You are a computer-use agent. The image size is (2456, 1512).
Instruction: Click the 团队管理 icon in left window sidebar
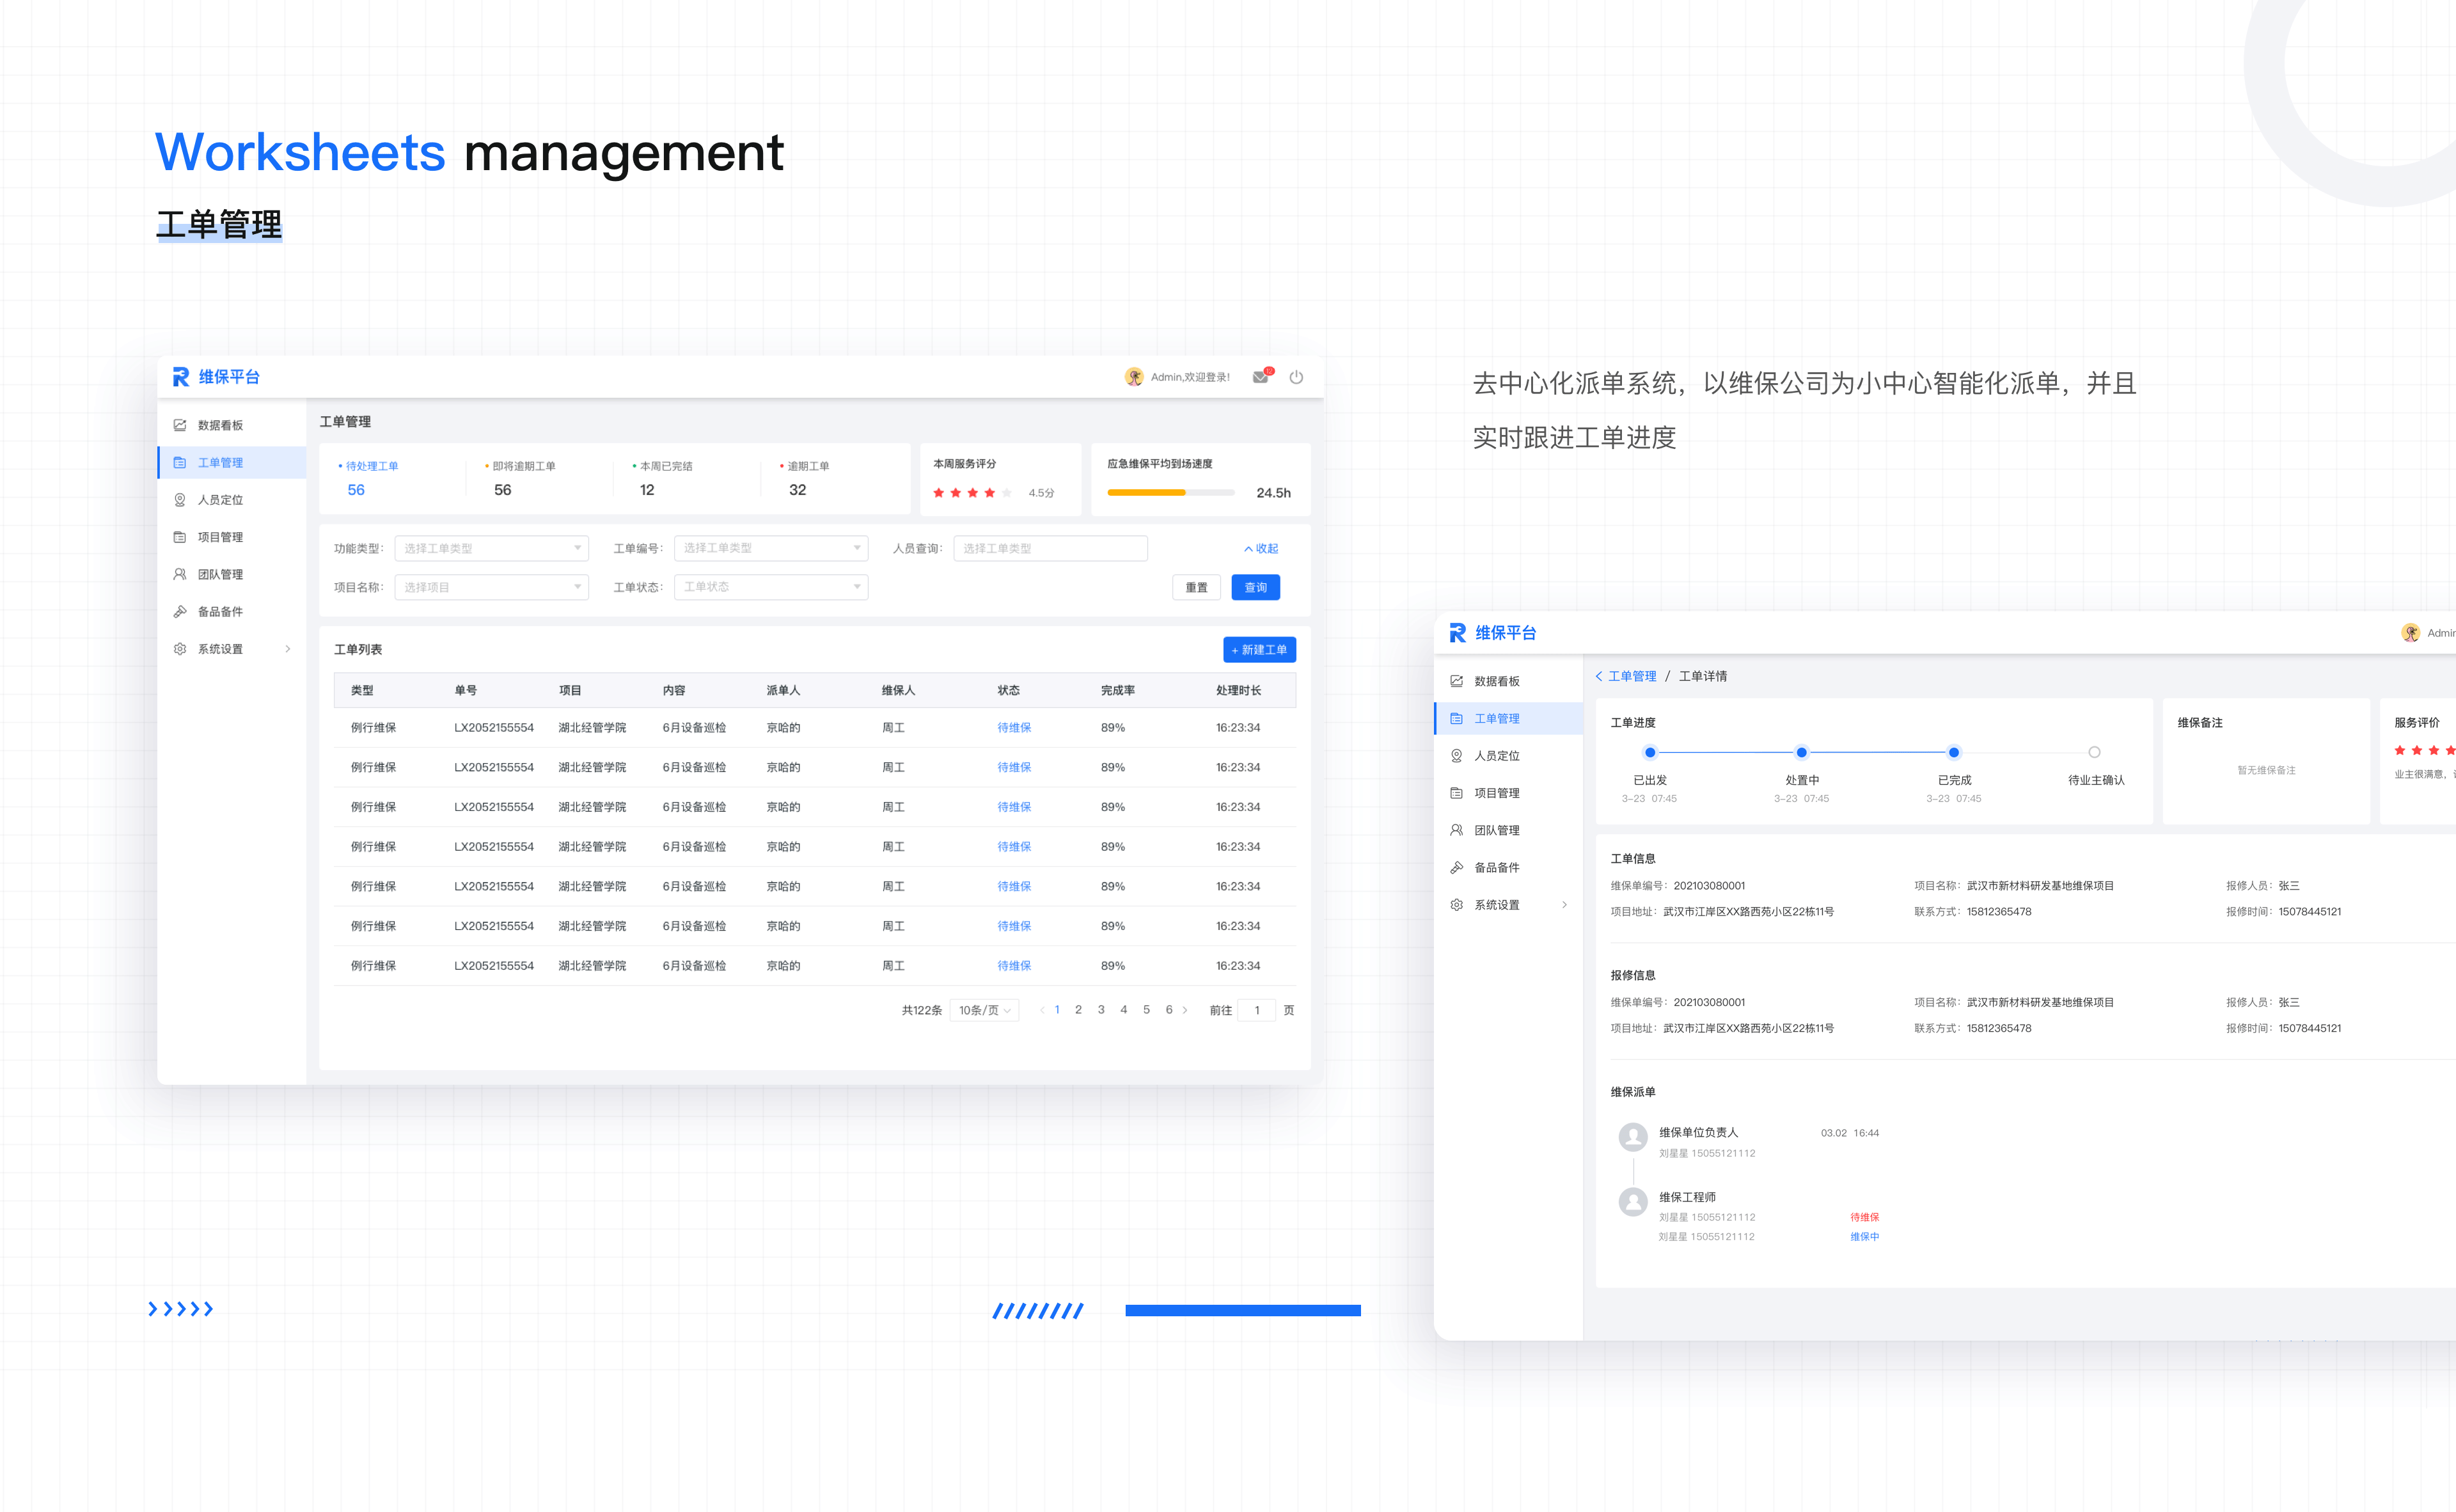[180, 574]
